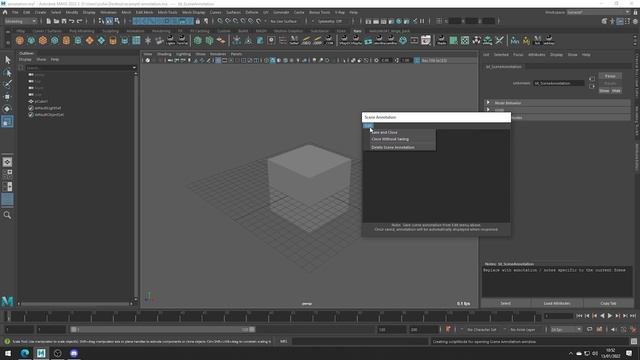
Task: Expand the UUID section
Action: pos(557,110)
